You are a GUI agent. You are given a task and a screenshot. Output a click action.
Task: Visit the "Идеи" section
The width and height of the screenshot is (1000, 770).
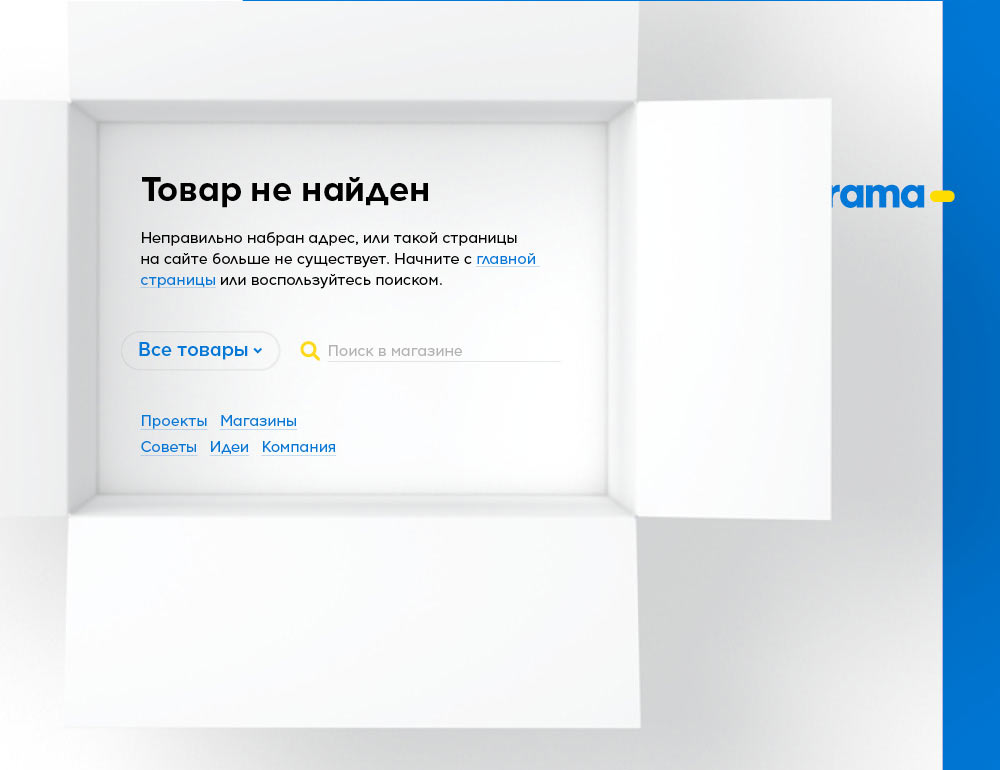coord(229,447)
